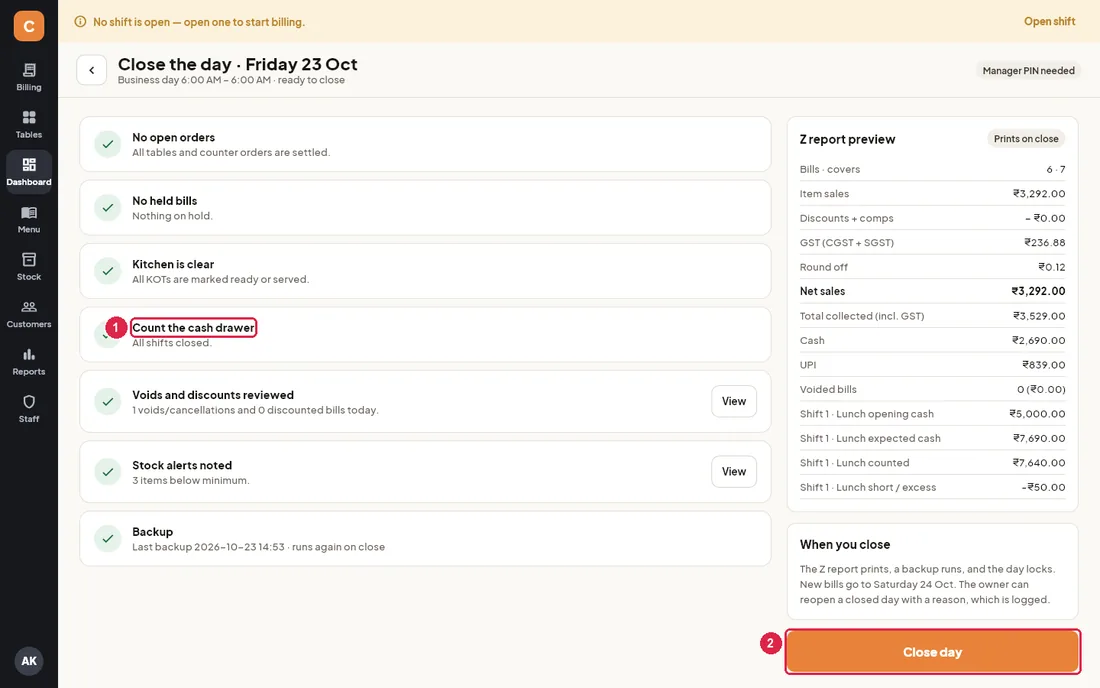Click the AK user avatar
The height and width of the screenshot is (688, 1100).
click(29, 661)
